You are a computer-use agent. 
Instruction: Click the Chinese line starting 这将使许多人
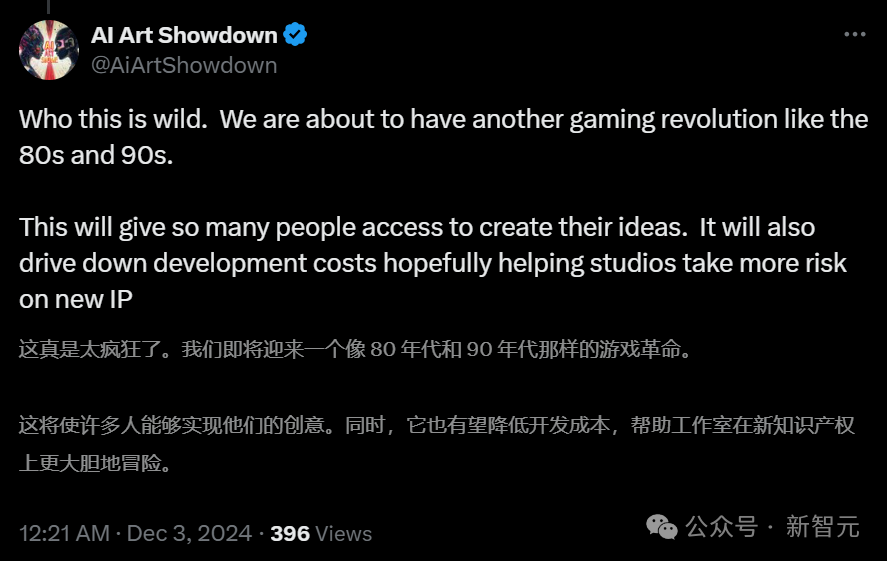click(x=436, y=425)
